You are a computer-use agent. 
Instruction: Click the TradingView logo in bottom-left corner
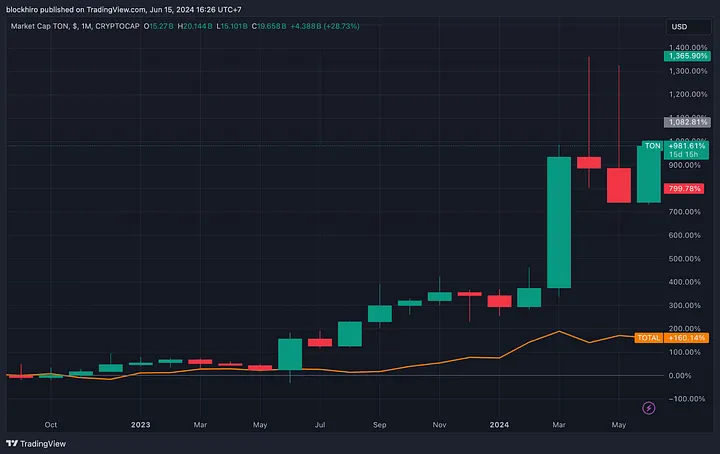coord(30,443)
